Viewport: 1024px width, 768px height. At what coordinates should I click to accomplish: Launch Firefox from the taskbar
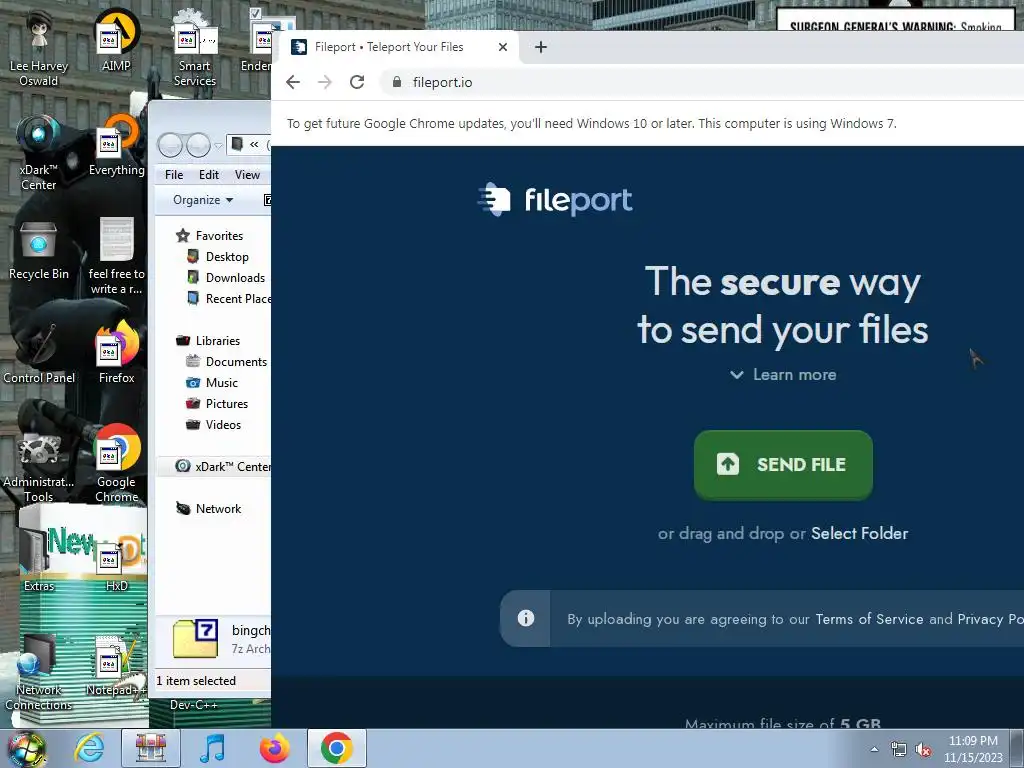(x=274, y=748)
